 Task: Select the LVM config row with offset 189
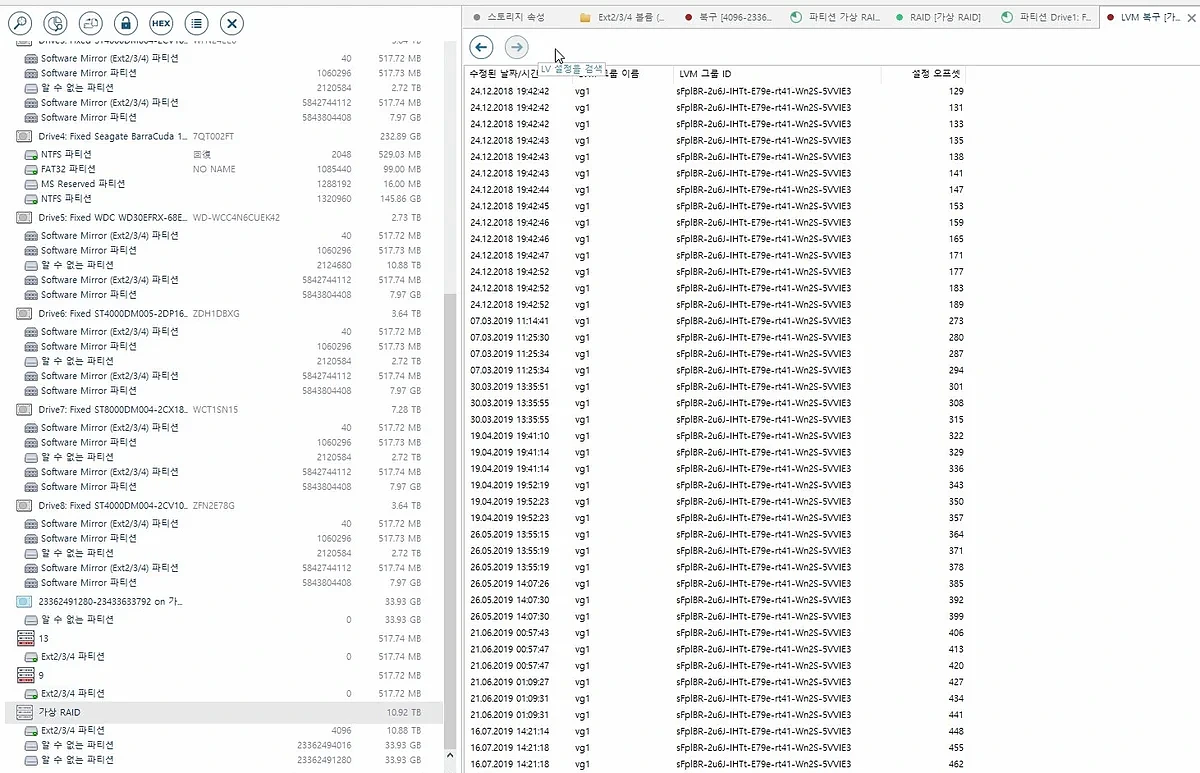pos(716,304)
